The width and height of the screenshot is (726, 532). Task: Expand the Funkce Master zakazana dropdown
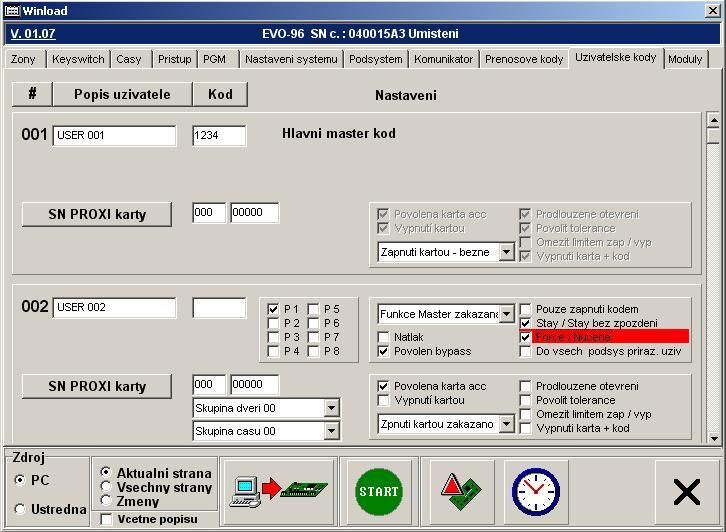[506, 314]
